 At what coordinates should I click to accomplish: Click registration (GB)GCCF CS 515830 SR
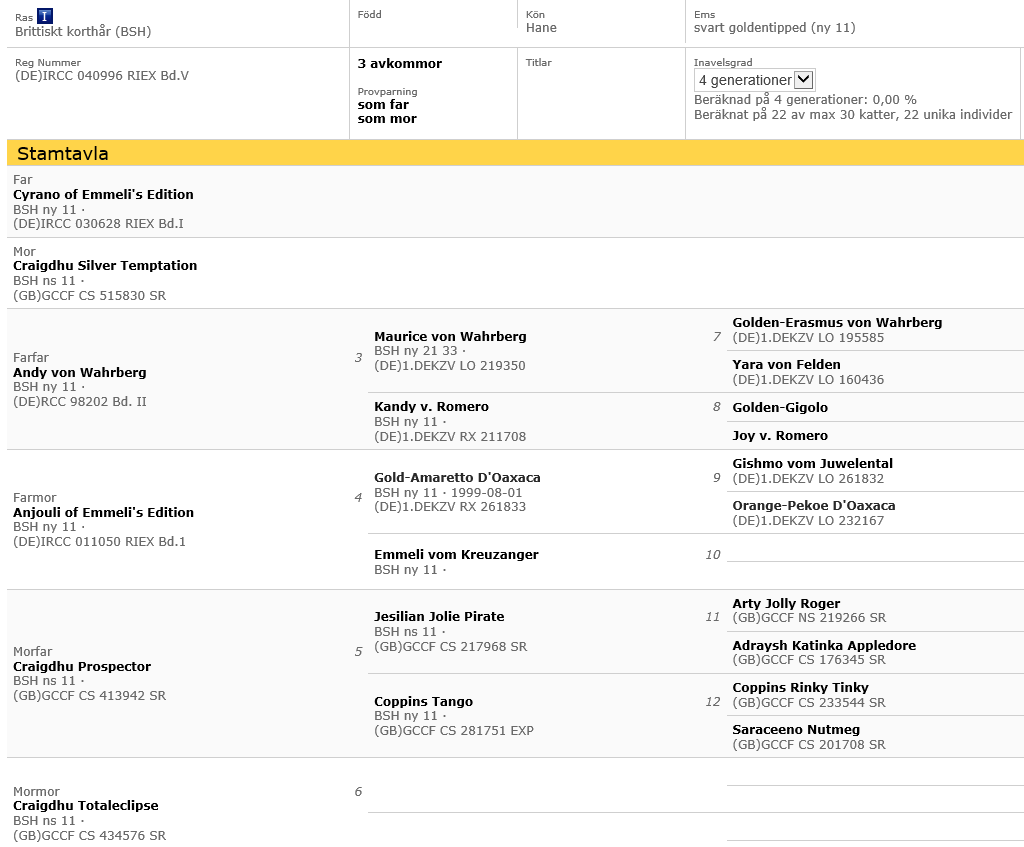89,296
